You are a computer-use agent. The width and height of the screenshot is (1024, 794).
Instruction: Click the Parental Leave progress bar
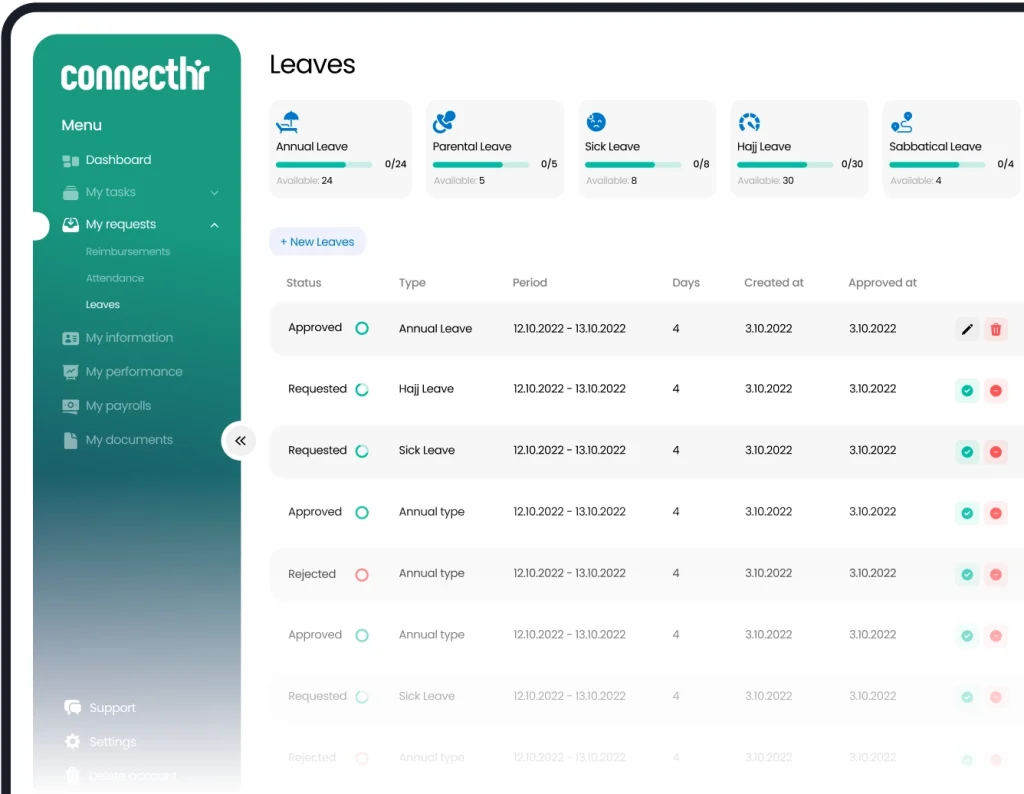(x=481, y=165)
